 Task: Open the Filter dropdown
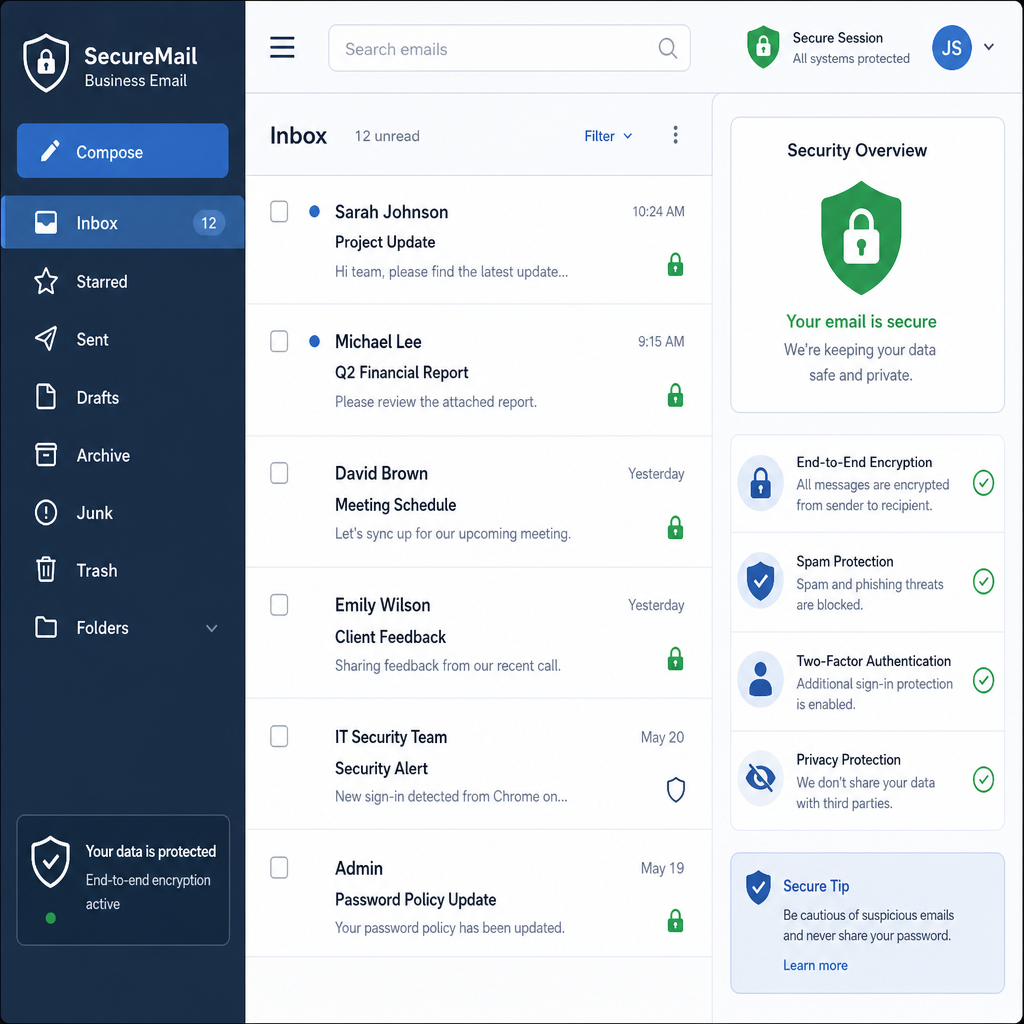pos(608,136)
